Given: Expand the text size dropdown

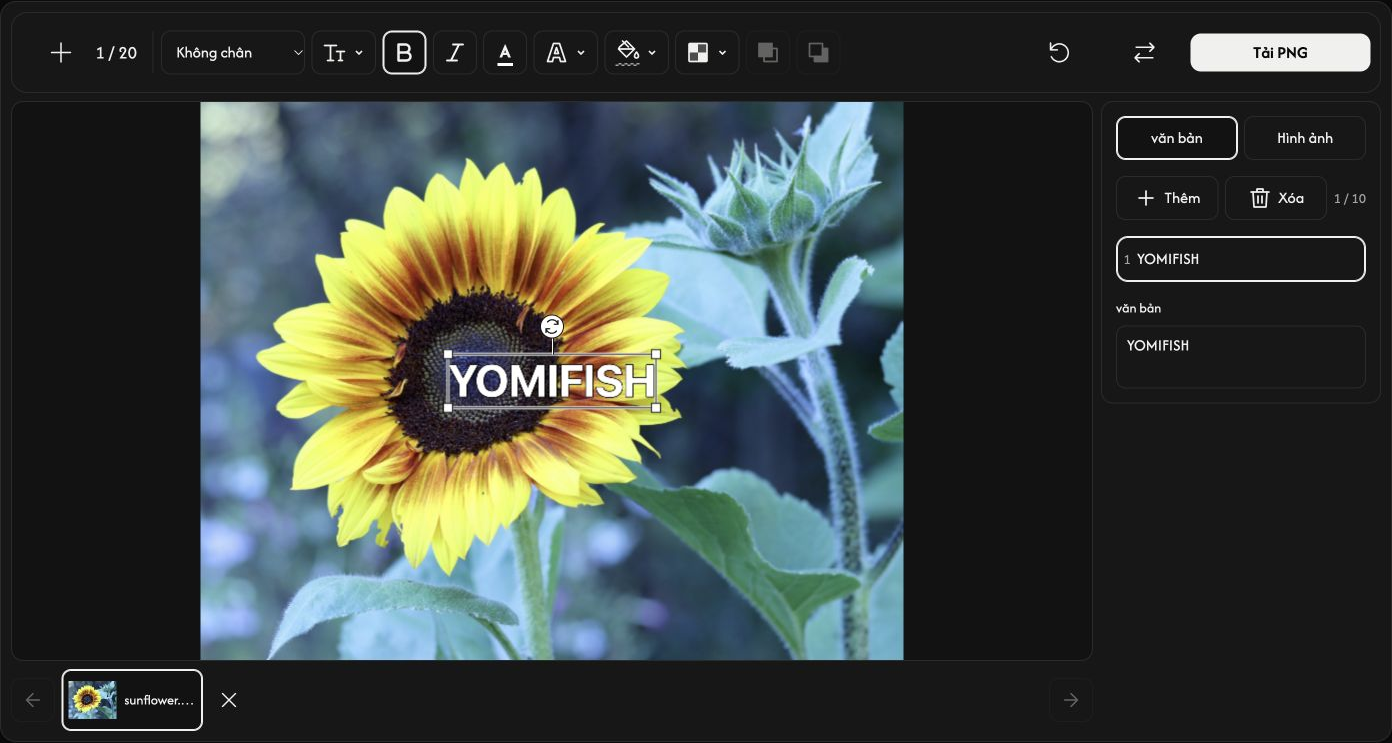Looking at the screenshot, I should [x=344, y=53].
